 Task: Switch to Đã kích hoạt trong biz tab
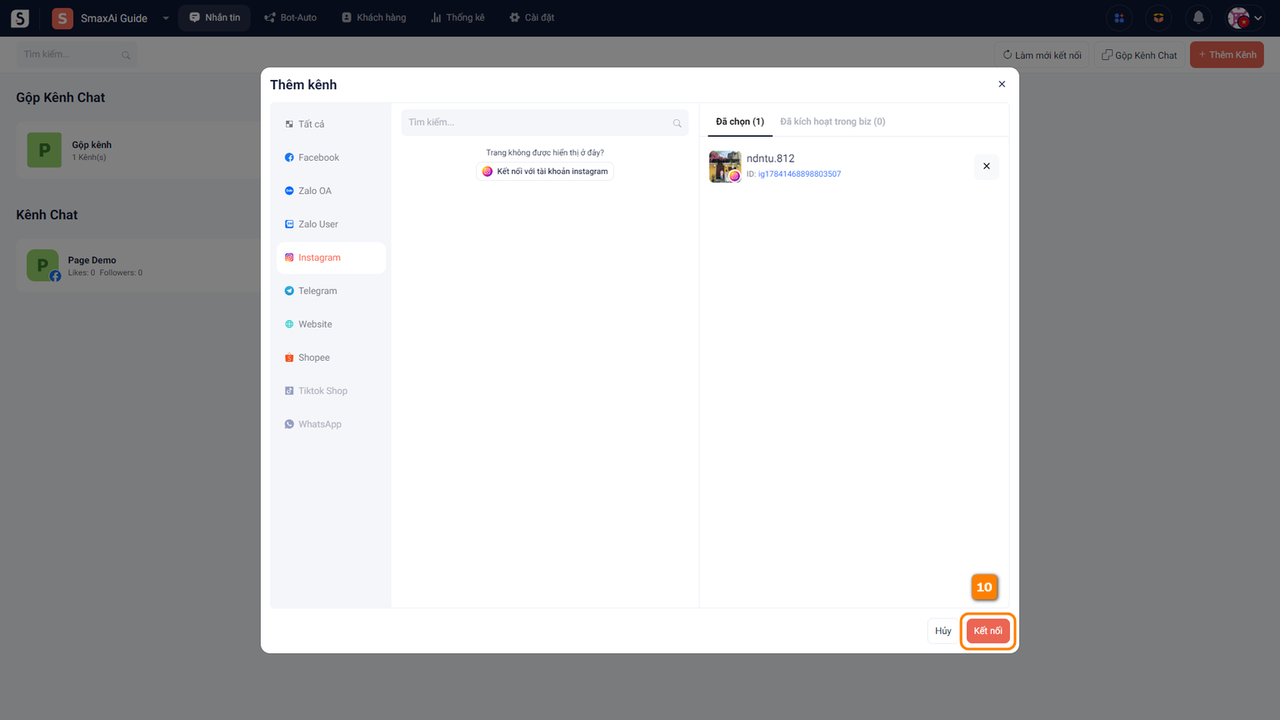(832, 122)
